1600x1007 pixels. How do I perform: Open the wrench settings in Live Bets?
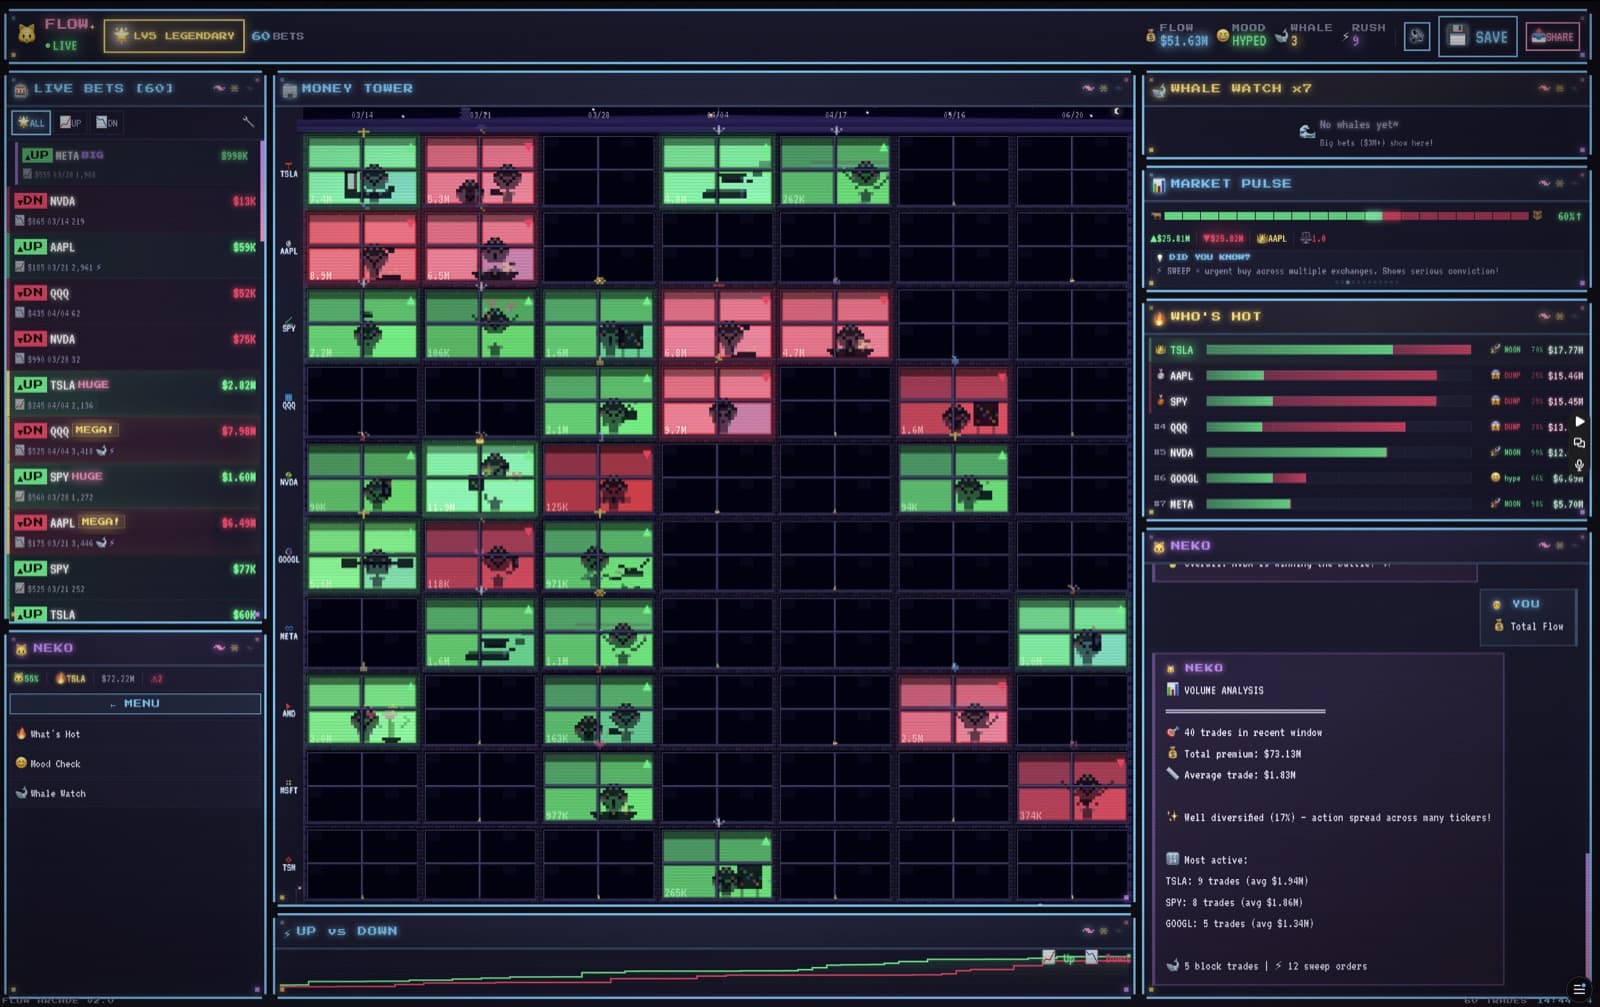point(248,122)
